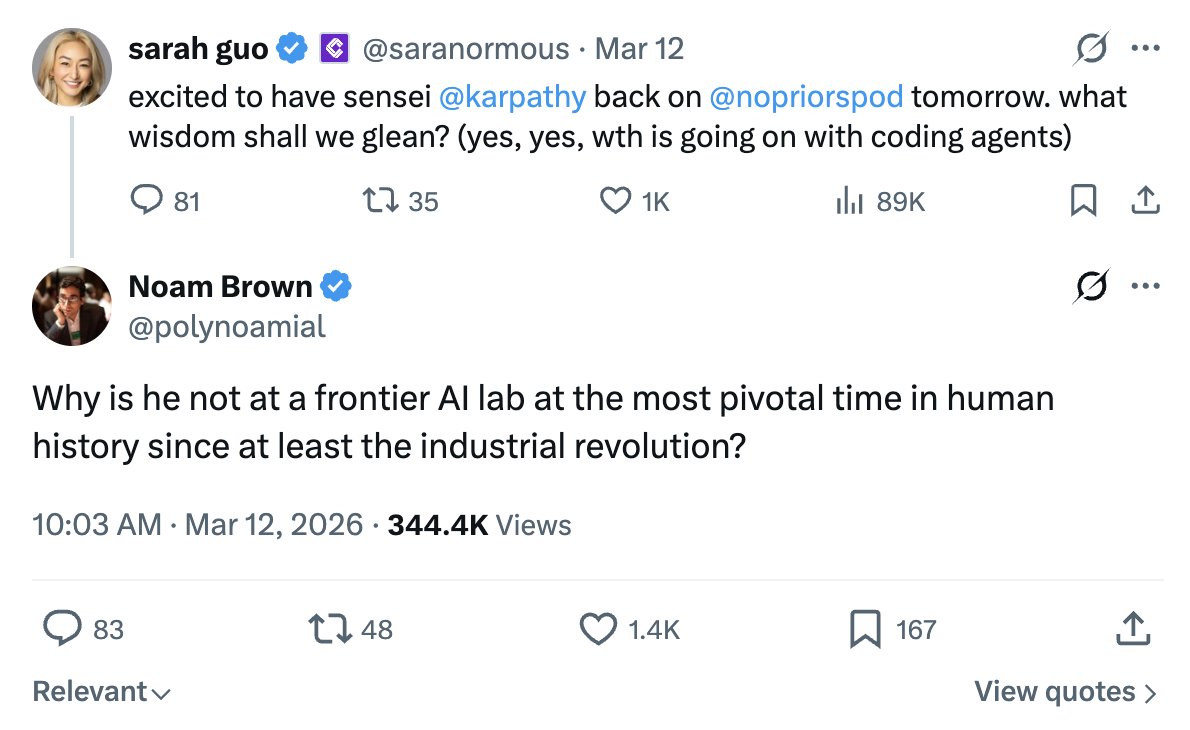Expand the Relevant sort dropdown
Screen dimensions: 1190x730
(x=100, y=691)
